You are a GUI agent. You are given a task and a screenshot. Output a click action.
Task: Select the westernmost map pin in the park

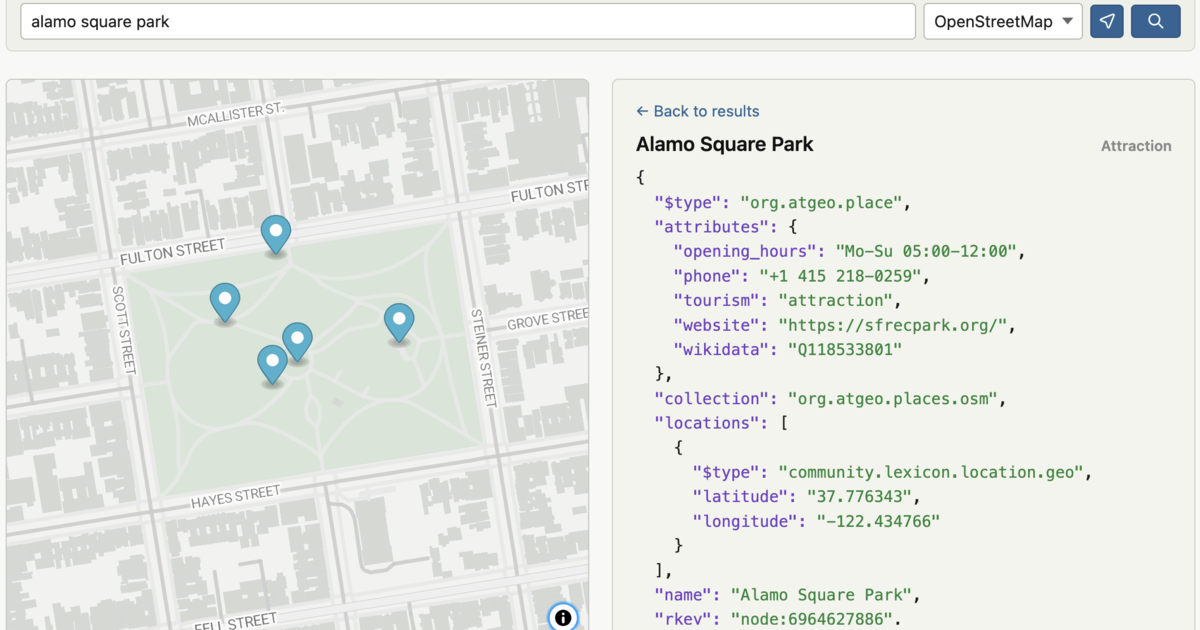[x=225, y=300]
